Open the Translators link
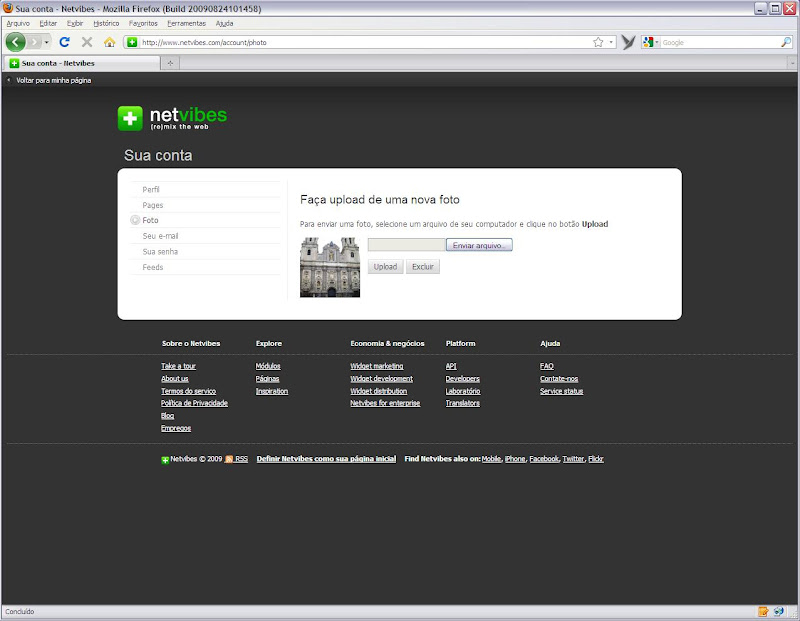 click(462, 403)
